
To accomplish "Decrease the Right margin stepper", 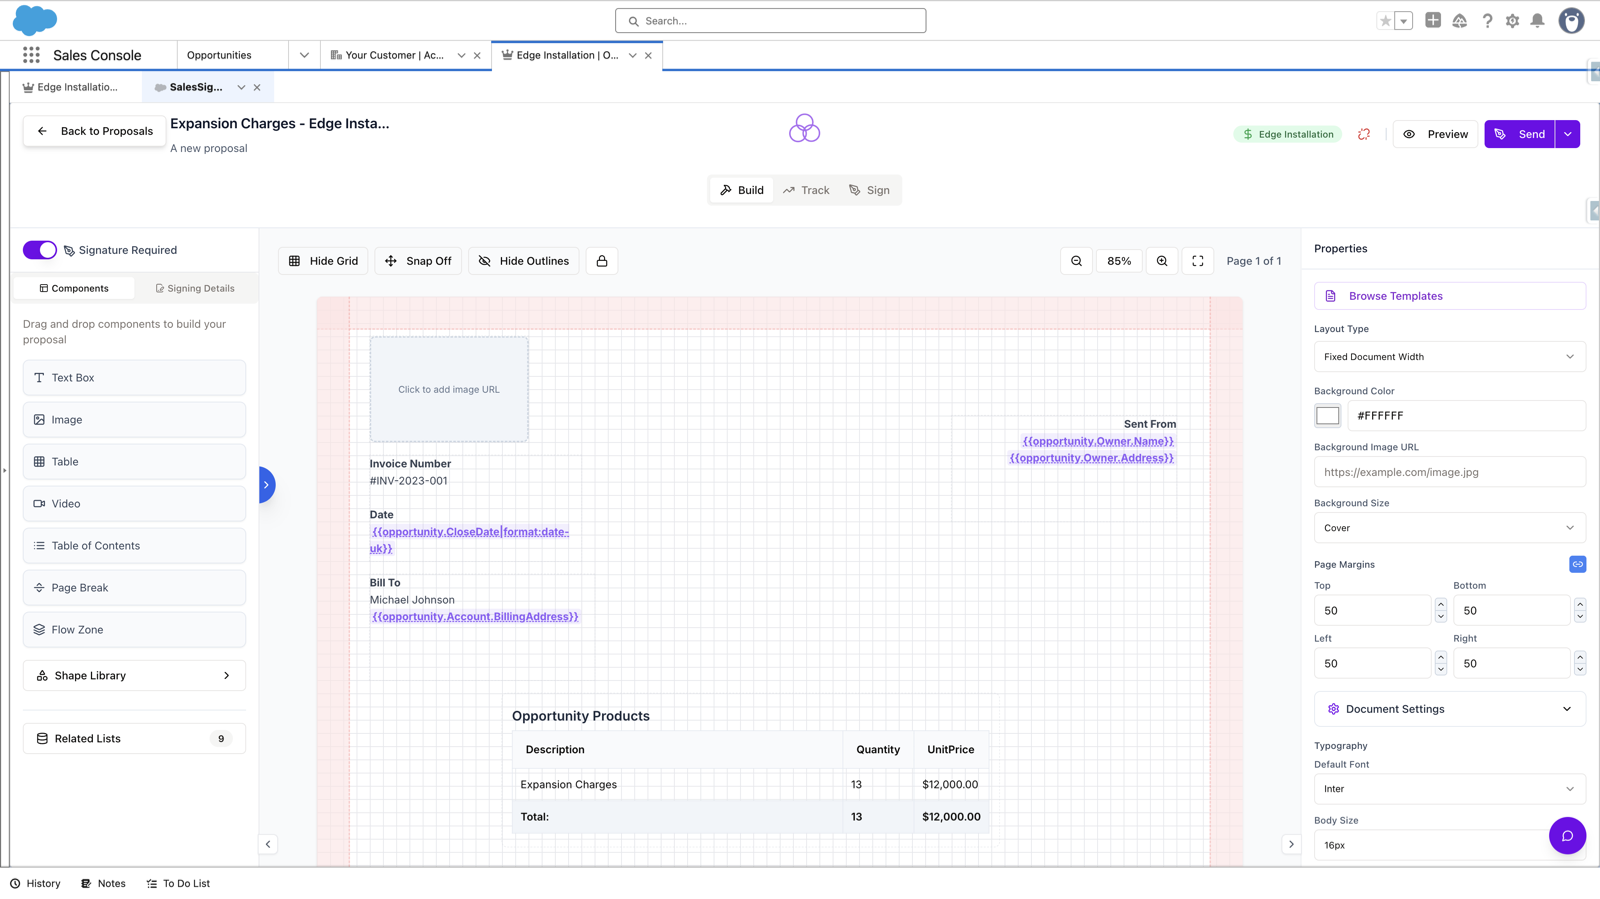I will pos(1579,669).
